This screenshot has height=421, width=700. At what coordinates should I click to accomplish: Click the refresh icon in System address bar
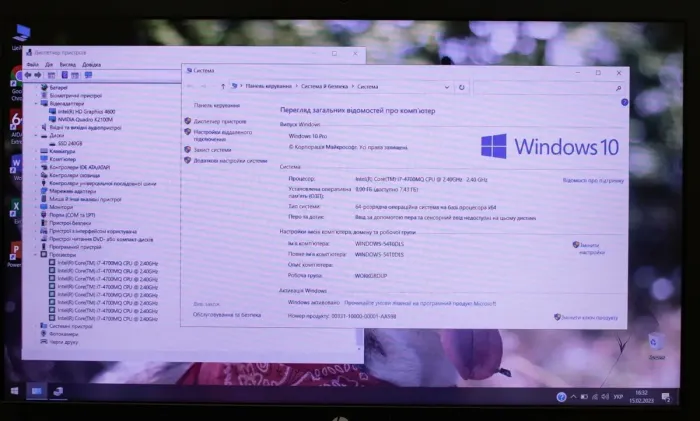(x=463, y=87)
